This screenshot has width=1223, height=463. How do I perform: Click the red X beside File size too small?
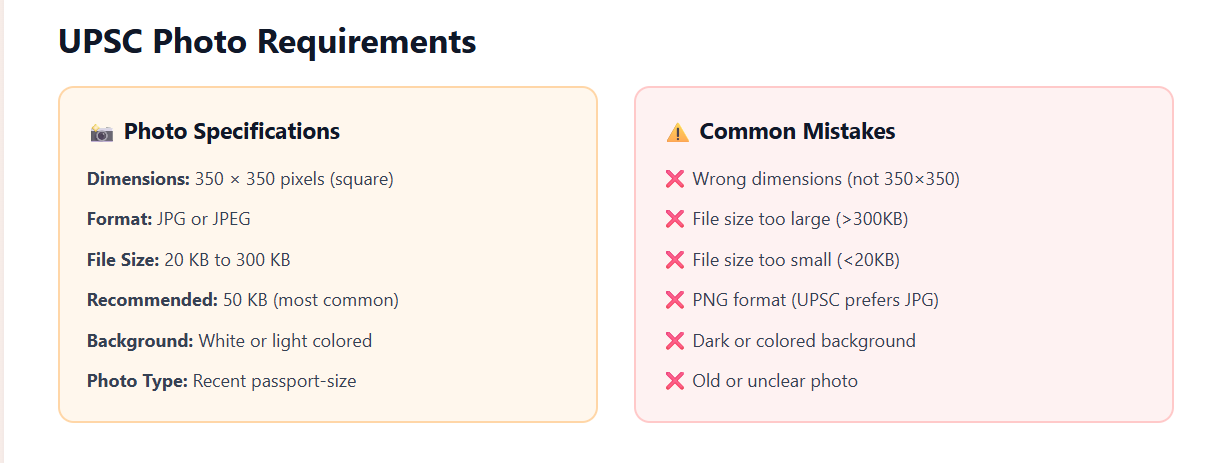tap(674, 260)
